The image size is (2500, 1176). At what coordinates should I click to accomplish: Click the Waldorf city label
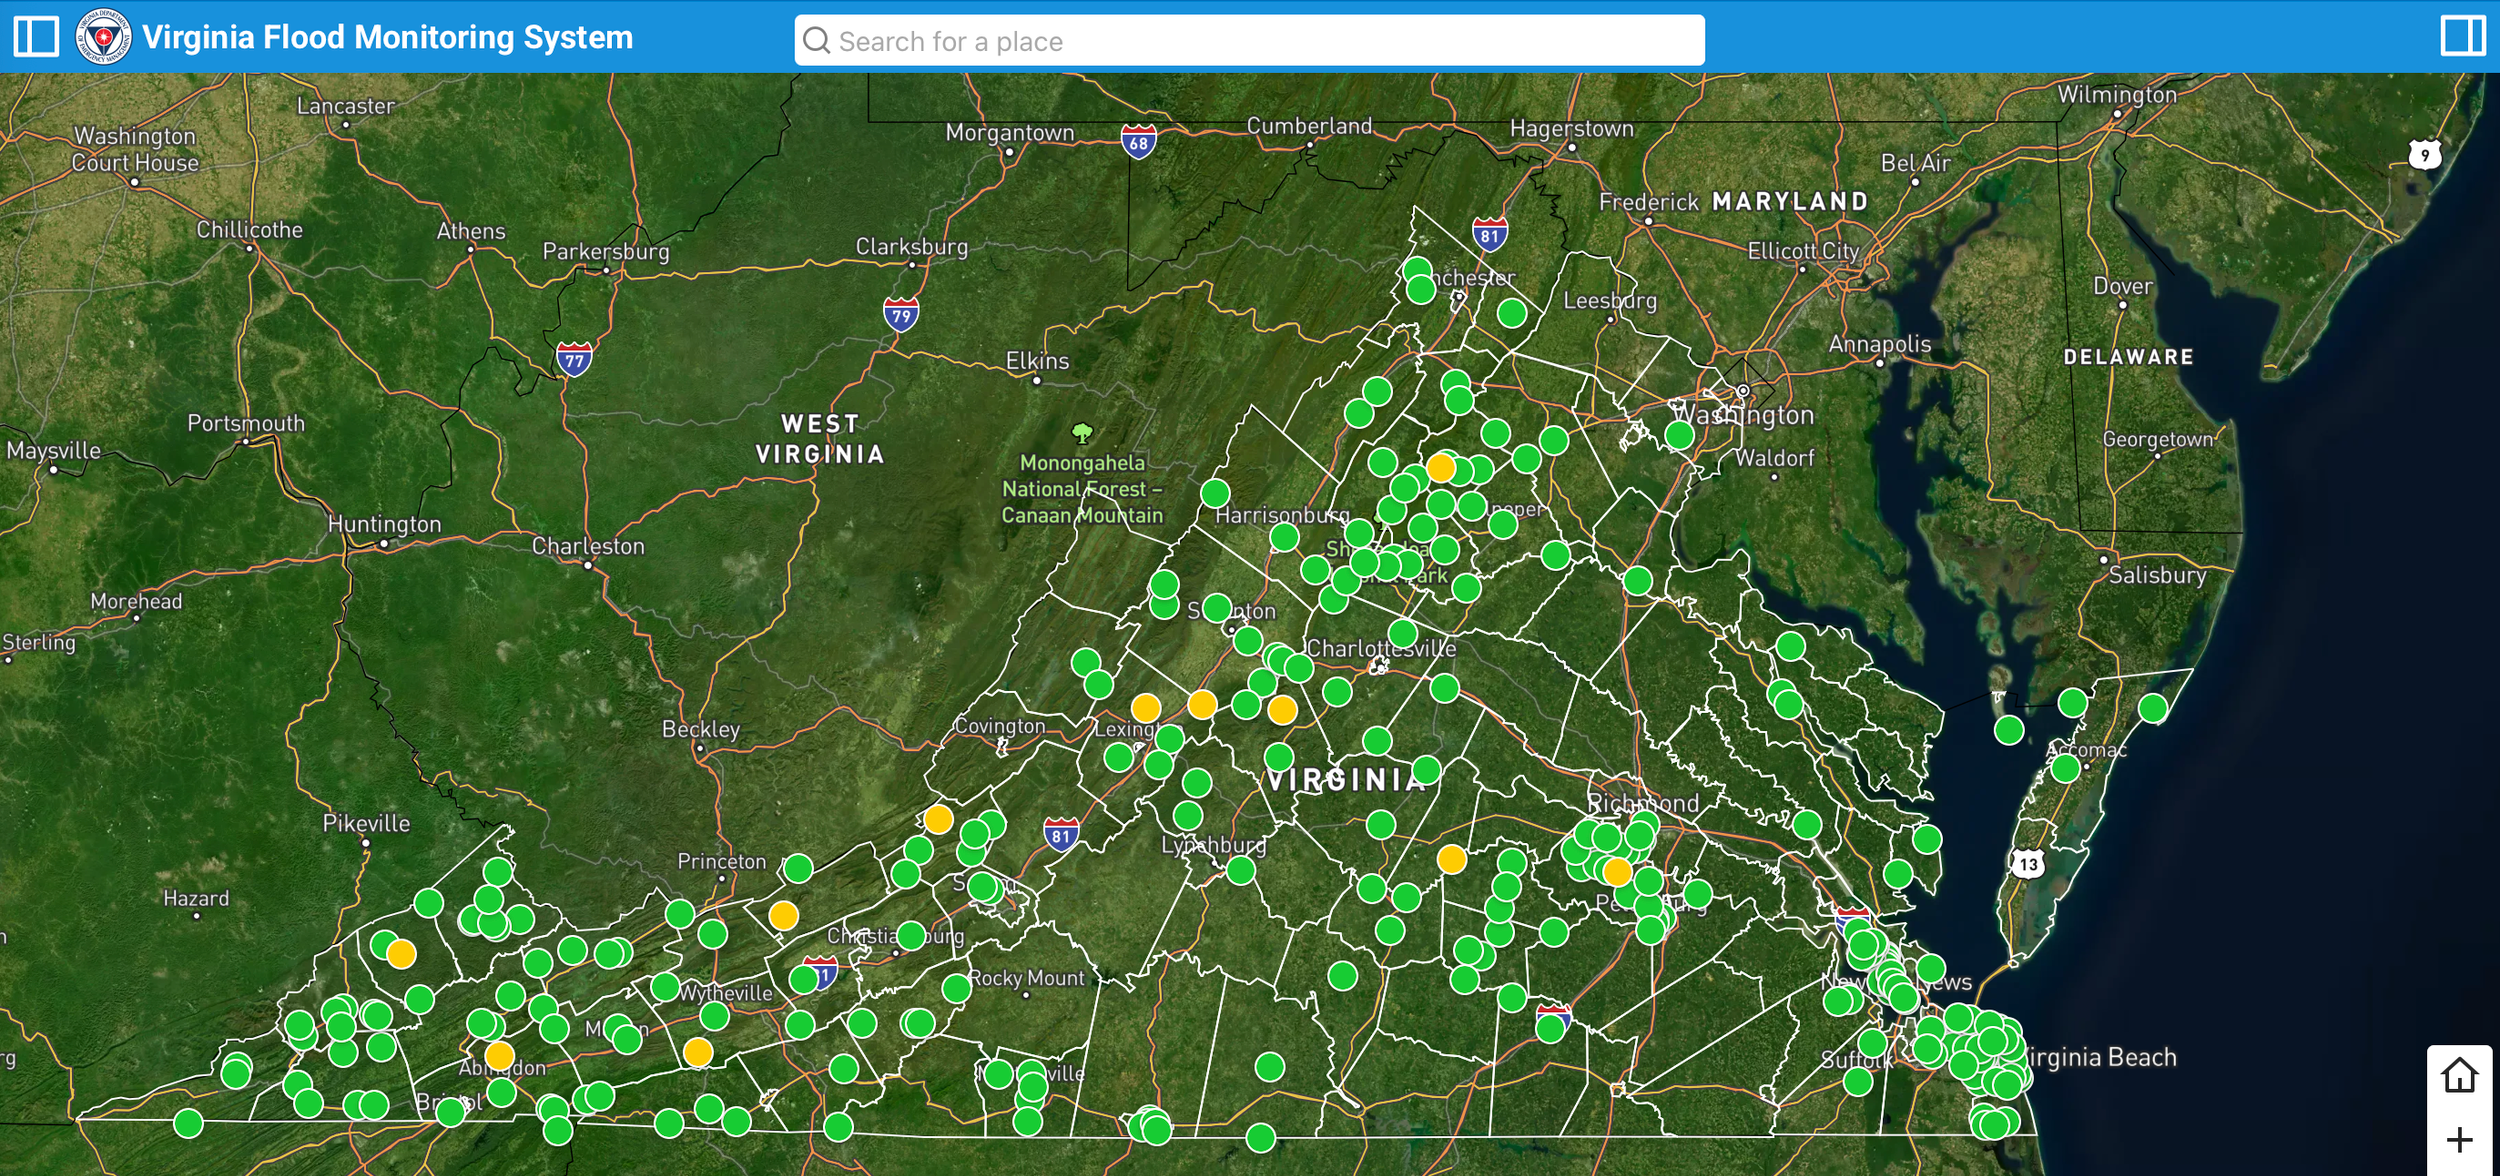pos(1774,458)
